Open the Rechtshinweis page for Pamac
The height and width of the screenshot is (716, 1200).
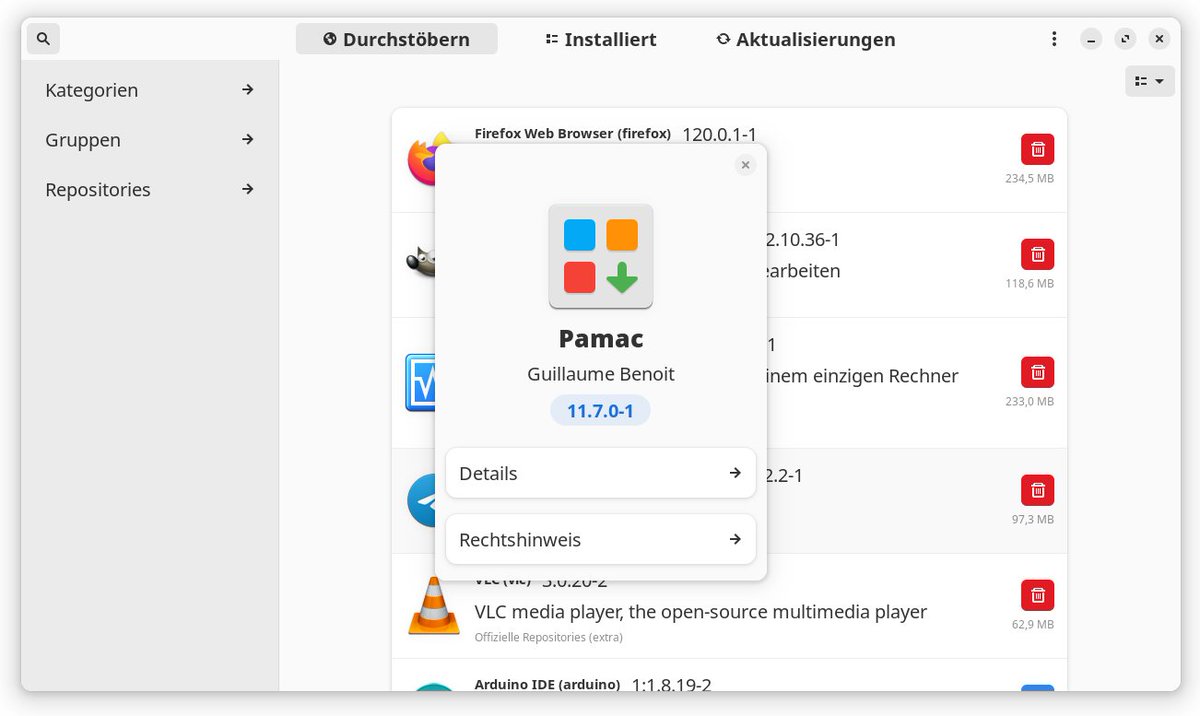(x=600, y=539)
